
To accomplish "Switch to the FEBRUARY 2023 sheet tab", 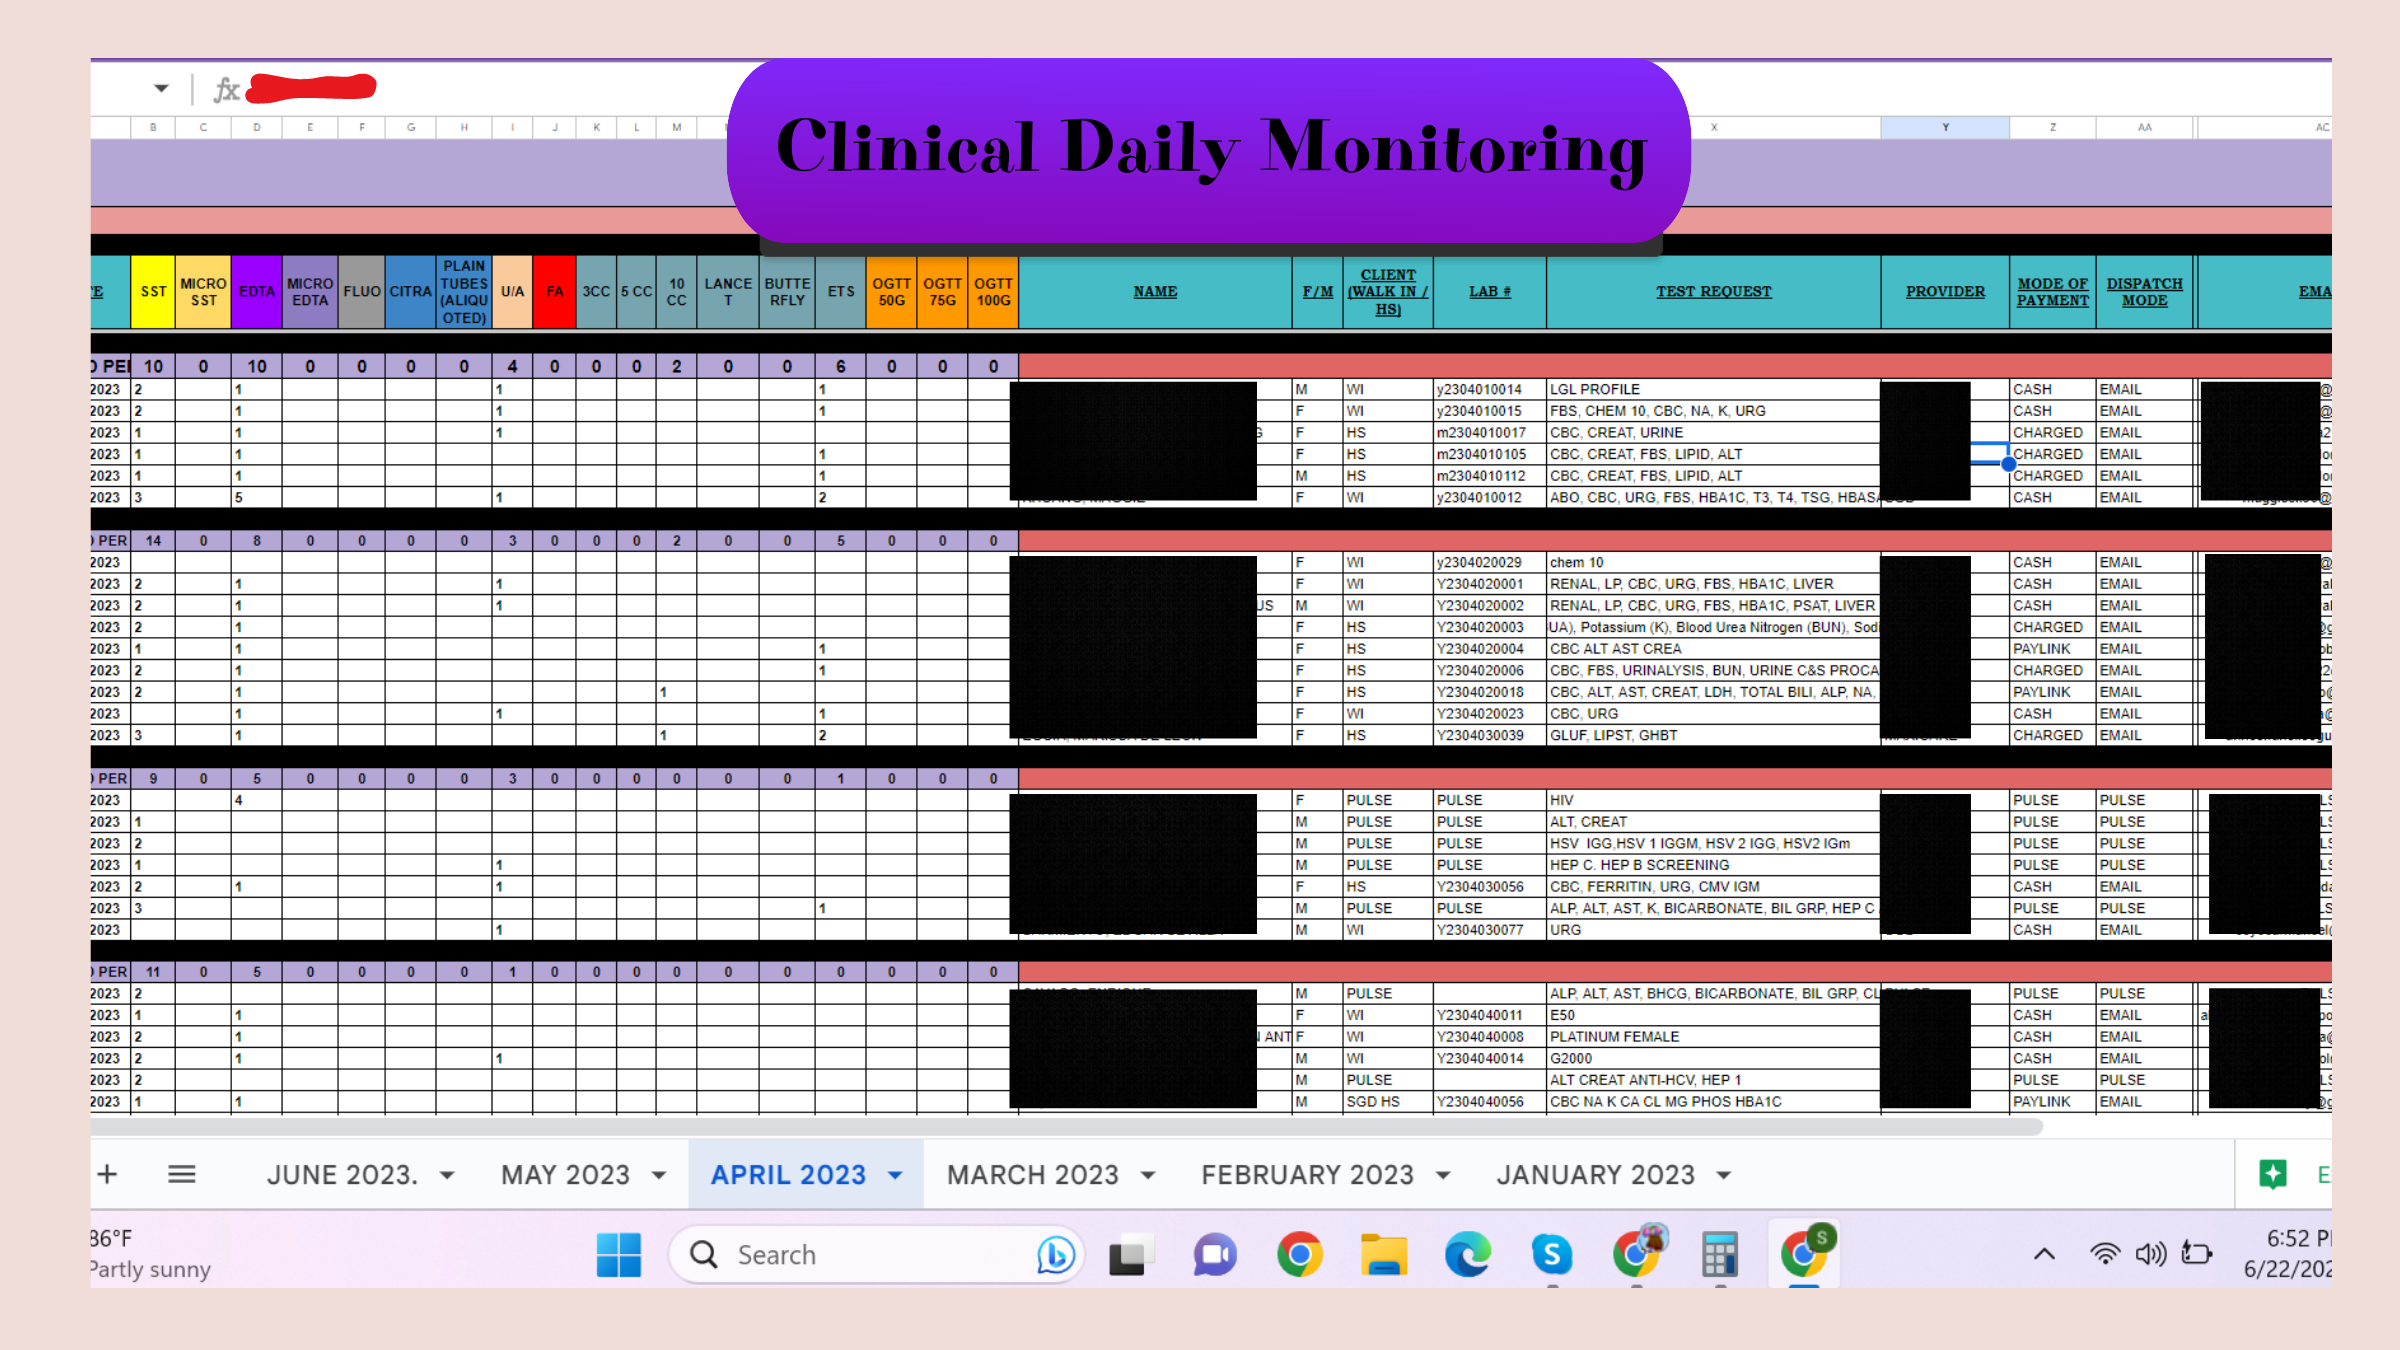I will tap(1307, 1175).
